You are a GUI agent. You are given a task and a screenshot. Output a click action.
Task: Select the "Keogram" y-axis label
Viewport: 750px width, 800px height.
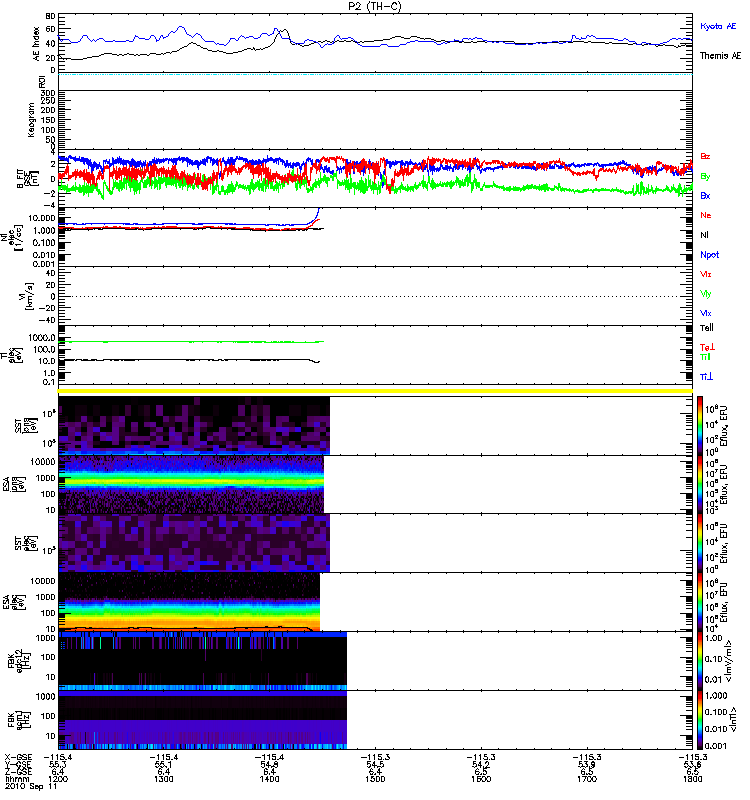click(31, 120)
